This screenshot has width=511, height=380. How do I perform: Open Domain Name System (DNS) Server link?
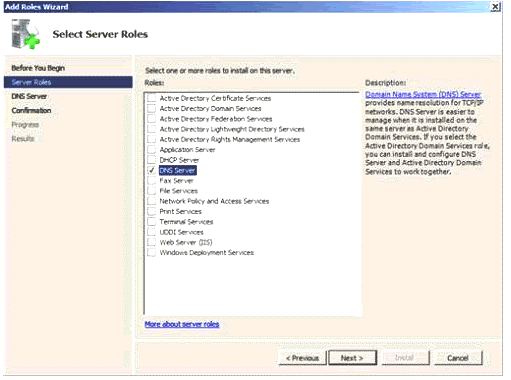click(x=423, y=94)
